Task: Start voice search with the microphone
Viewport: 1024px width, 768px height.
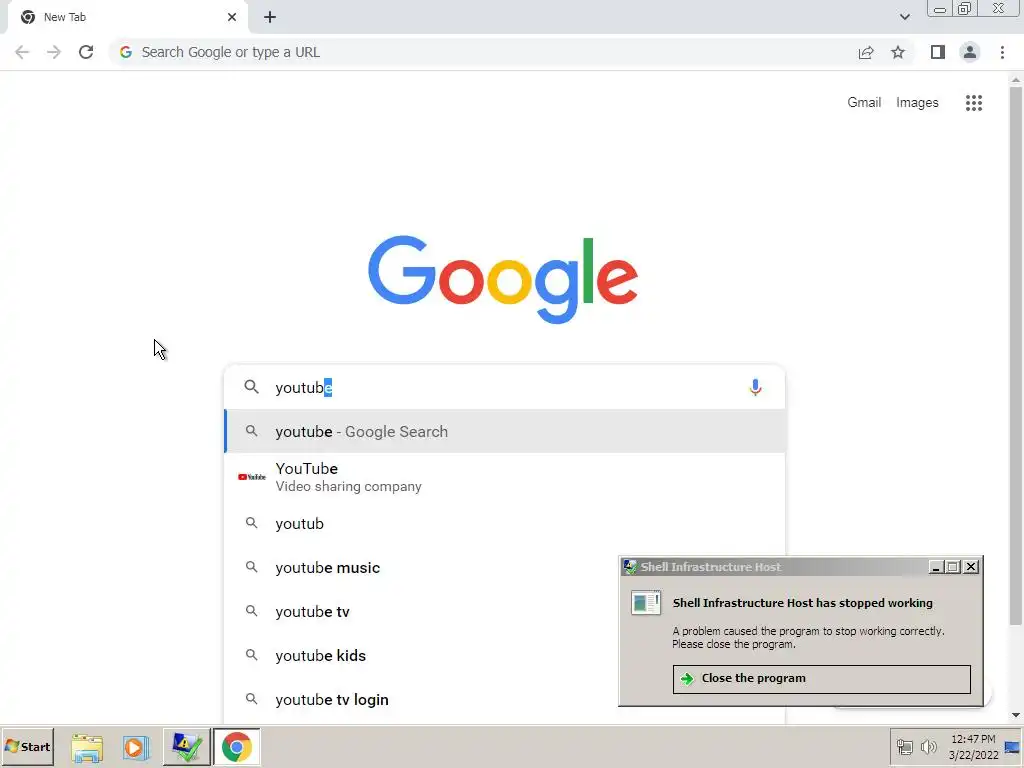Action: [755, 387]
